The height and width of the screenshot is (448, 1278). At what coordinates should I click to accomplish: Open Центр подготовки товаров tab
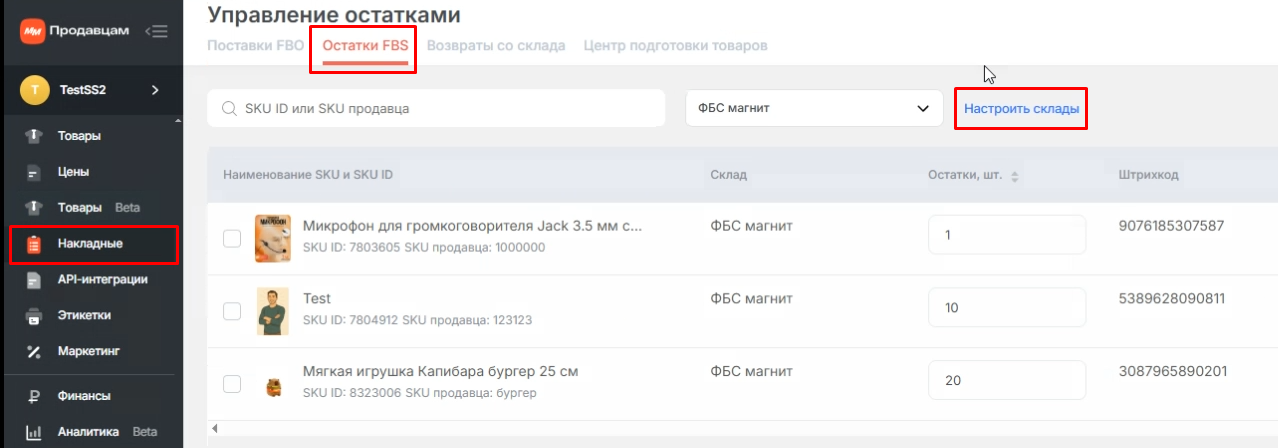click(x=675, y=46)
